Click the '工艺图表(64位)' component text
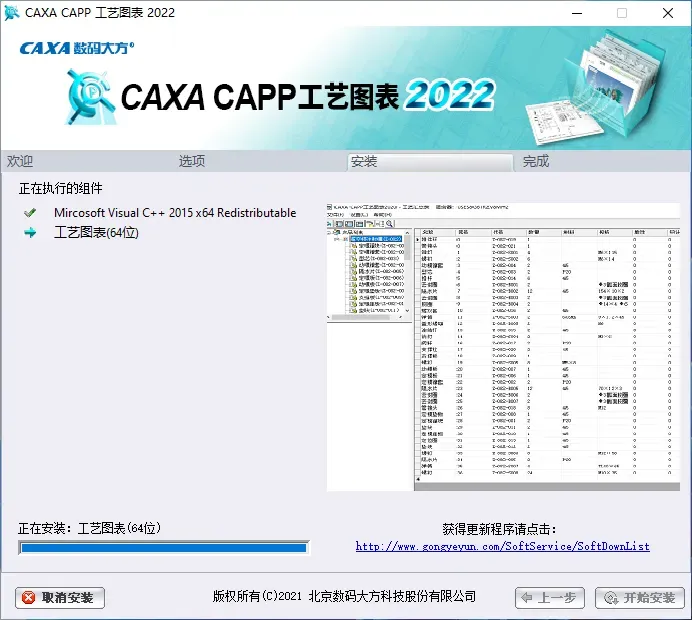 tap(96, 233)
